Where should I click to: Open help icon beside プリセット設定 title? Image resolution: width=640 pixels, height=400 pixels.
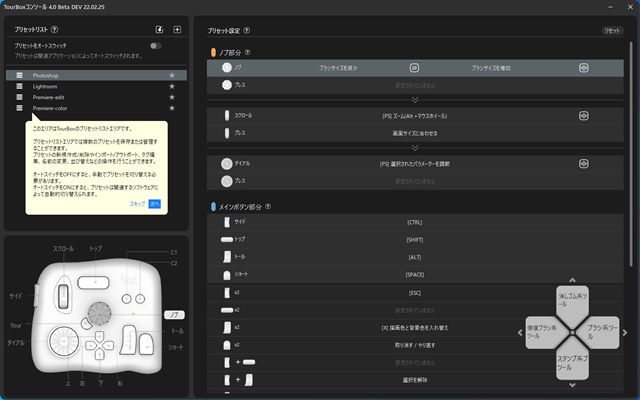[x=247, y=31]
